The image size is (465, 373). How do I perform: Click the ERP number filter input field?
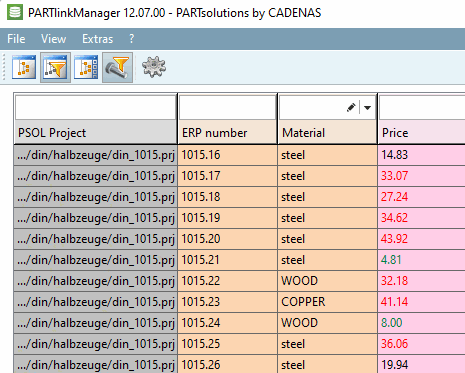[227, 107]
